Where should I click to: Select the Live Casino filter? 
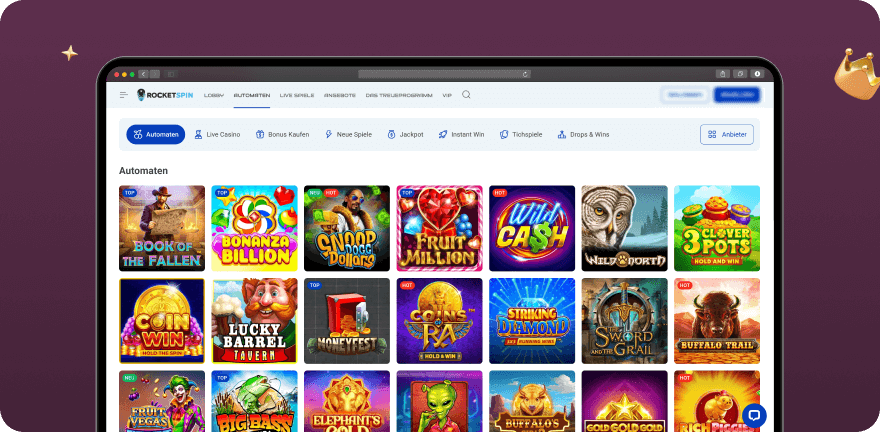(x=217, y=134)
